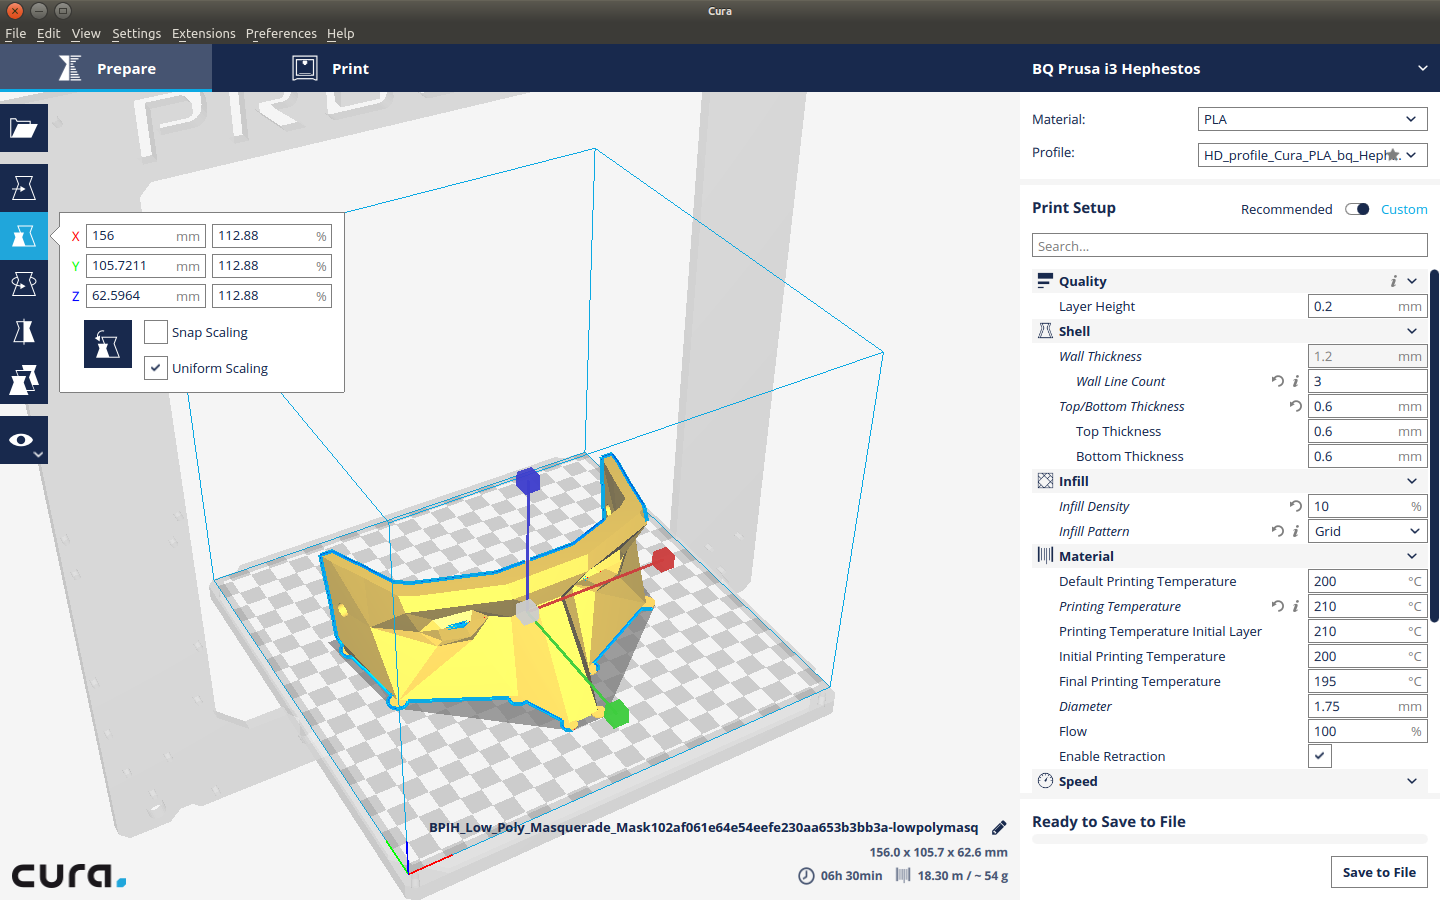Click the X scale mm field
The image size is (1440, 900).
tap(146, 236)
